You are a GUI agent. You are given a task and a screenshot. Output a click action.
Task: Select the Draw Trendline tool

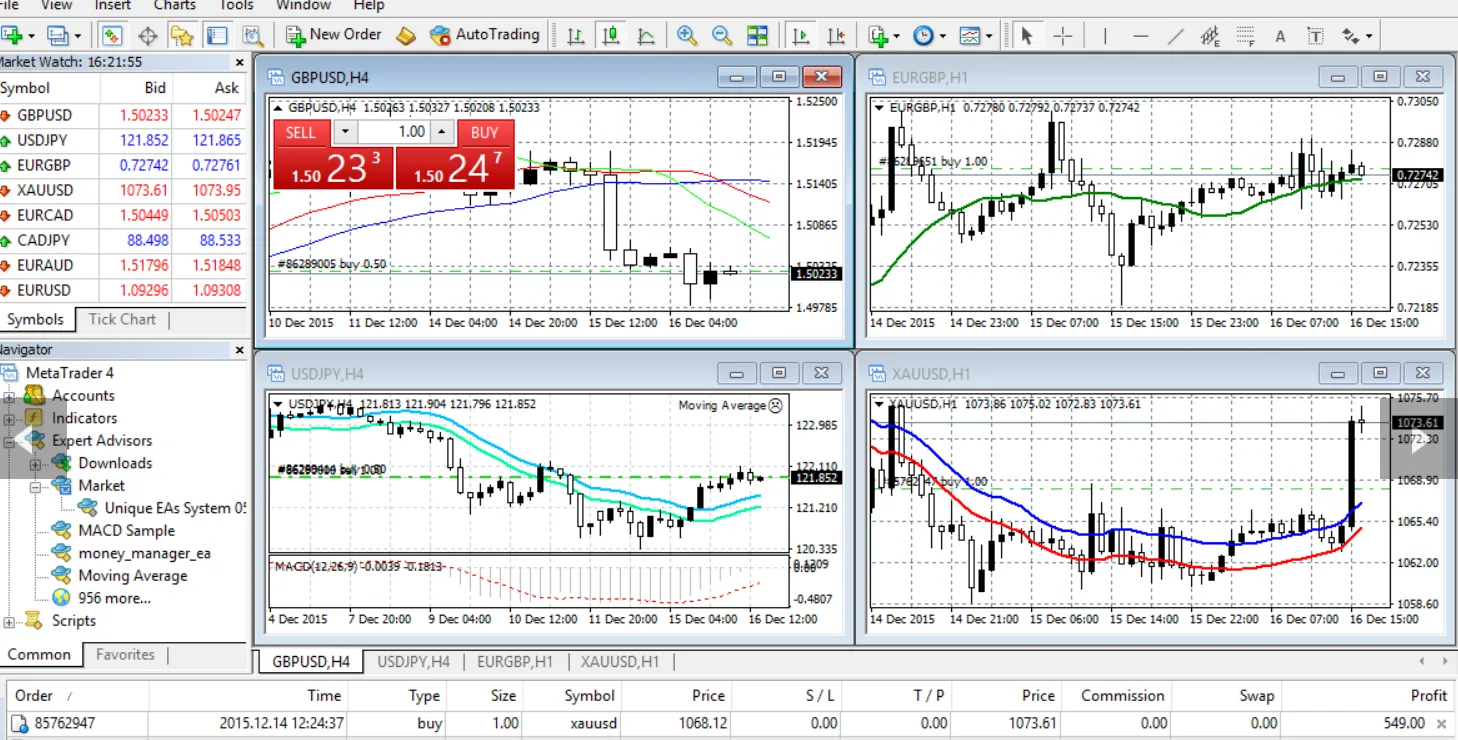(1176, 36)
